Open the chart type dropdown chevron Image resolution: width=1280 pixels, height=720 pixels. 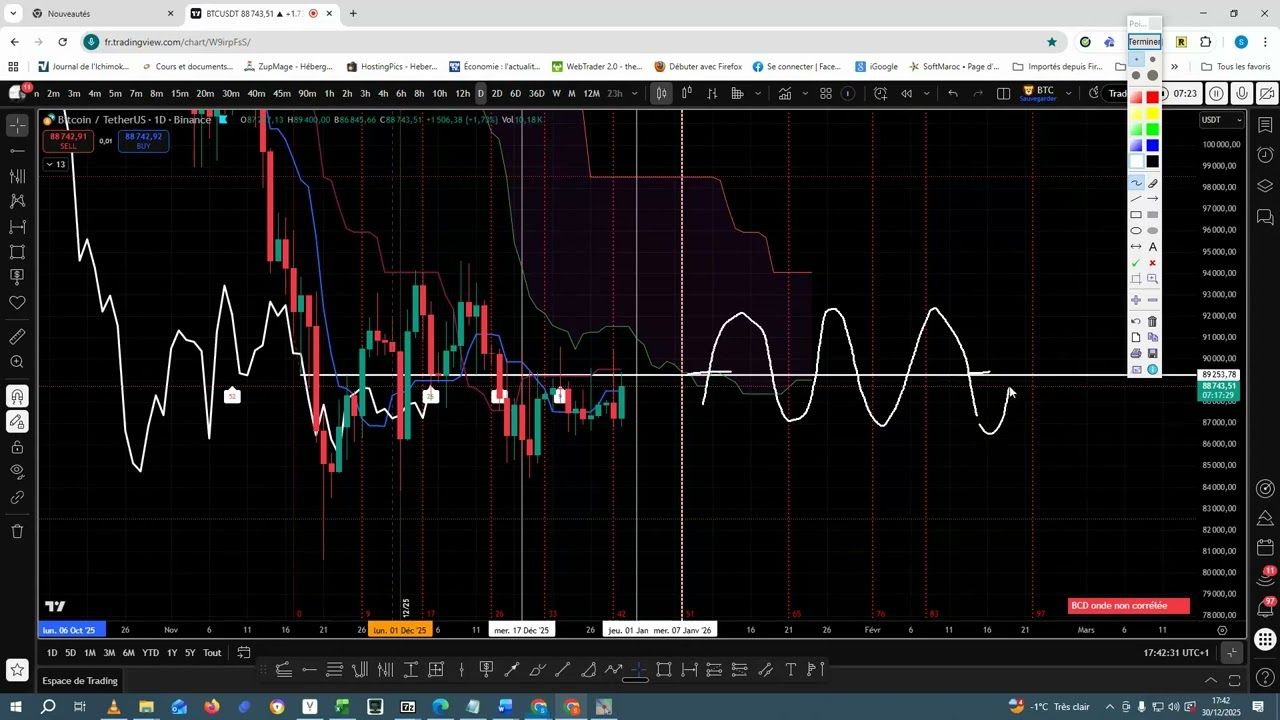tap(758, 93)
